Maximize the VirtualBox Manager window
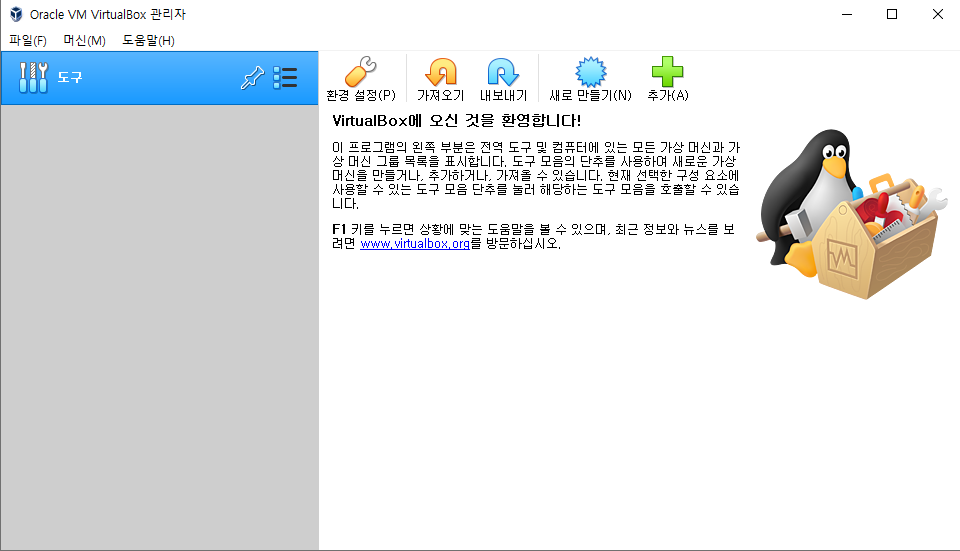This screenshot has width=960, height=551. 892,14
